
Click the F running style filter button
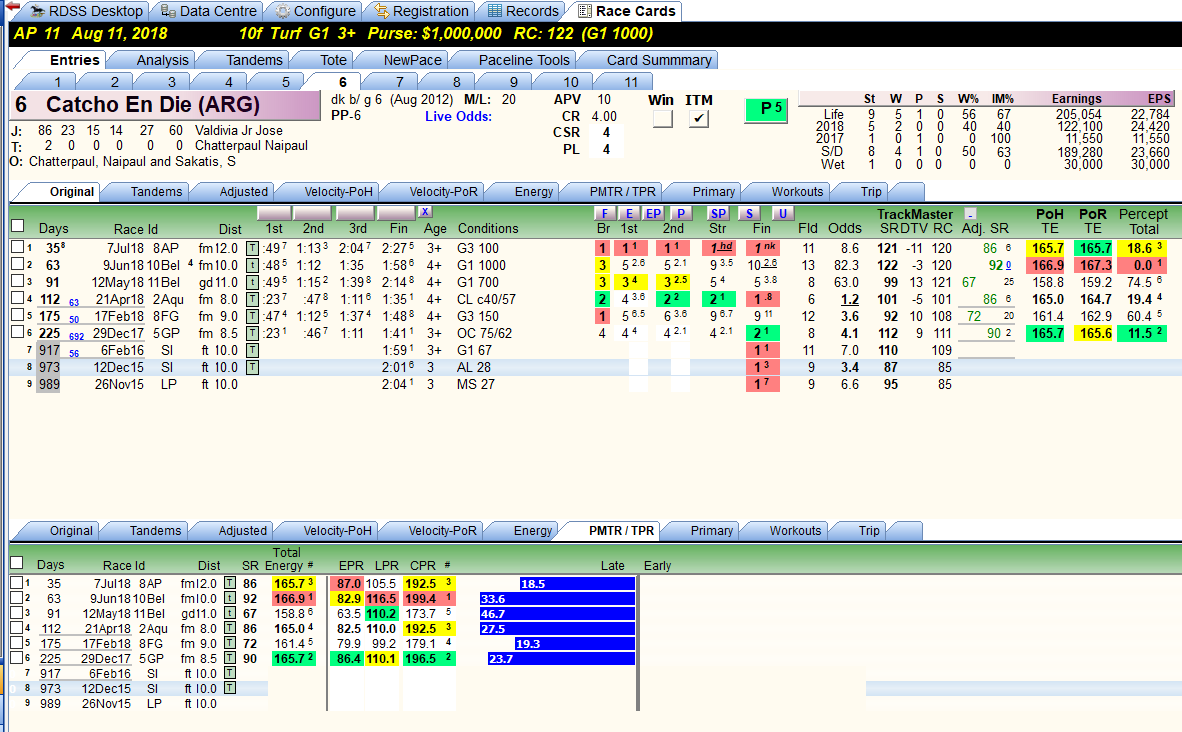[604, 214]
